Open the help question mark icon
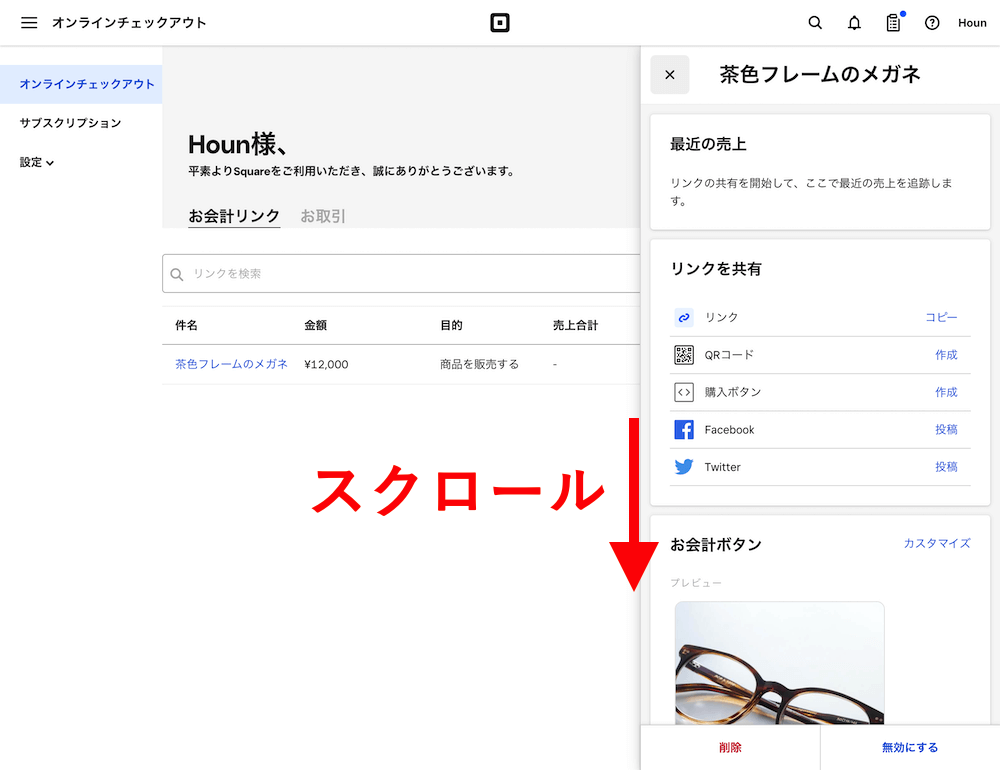Image resolution: width=1000 pixels, height=770 pixels. [x=932, y=23]
